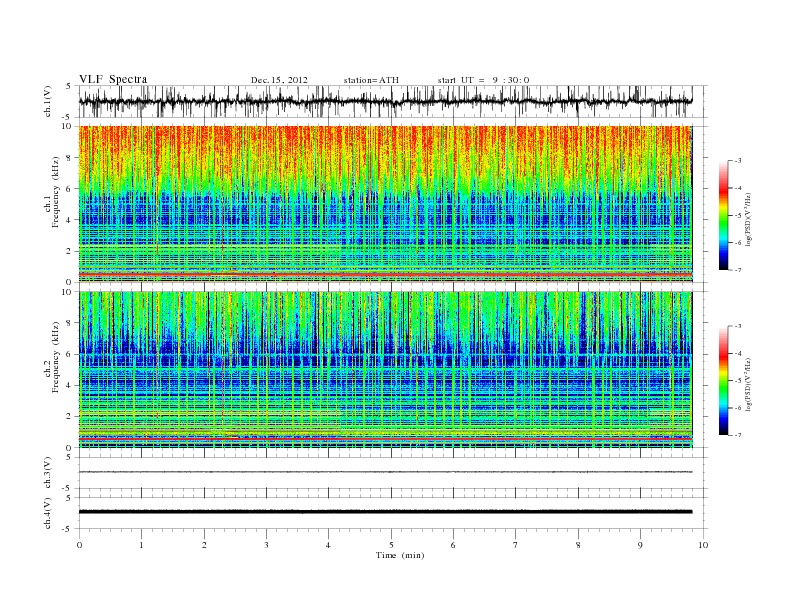
Task: Click tick label '7' on Time axis
Action: click(515, 545)
